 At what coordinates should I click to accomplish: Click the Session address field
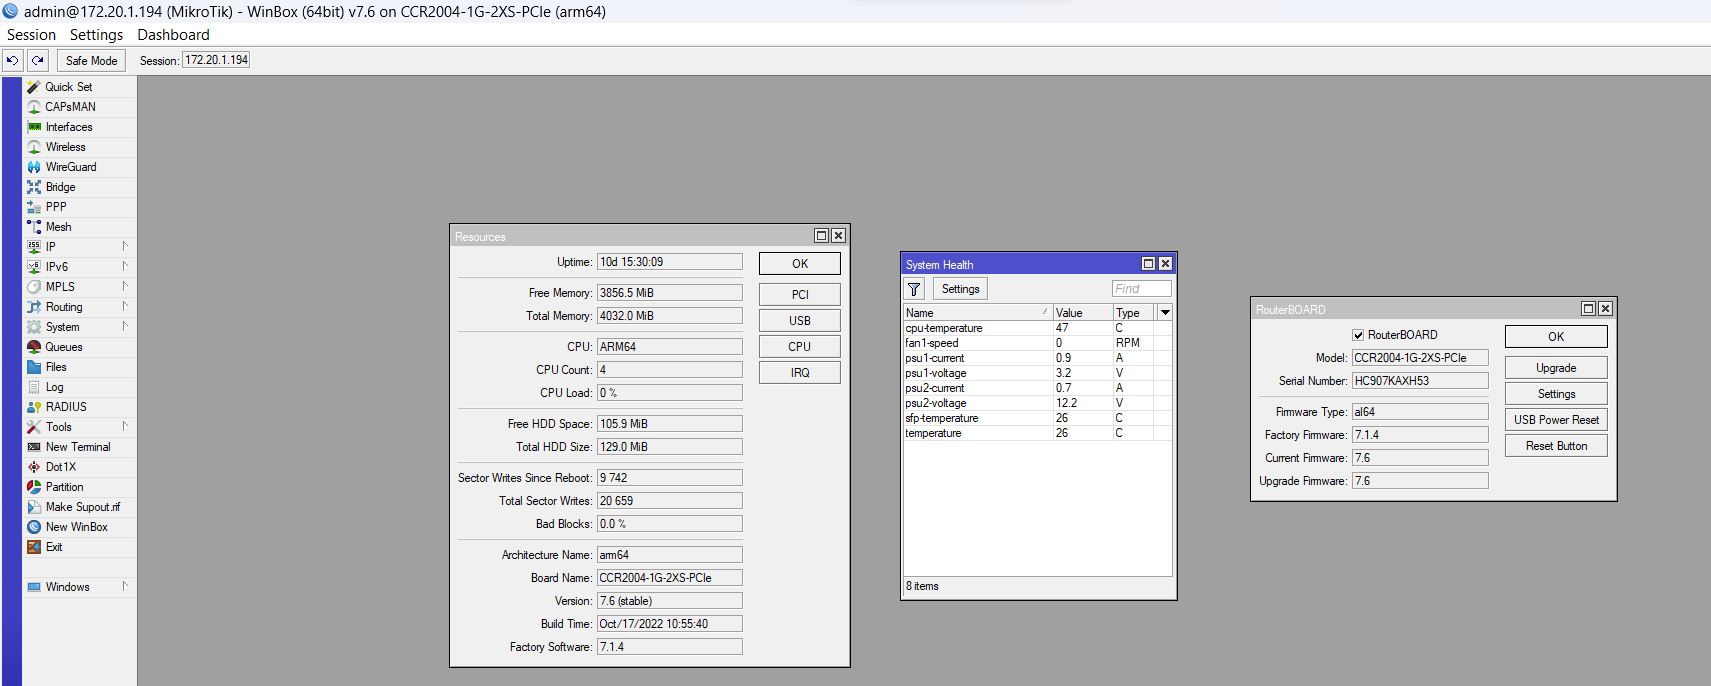(216, 60)
